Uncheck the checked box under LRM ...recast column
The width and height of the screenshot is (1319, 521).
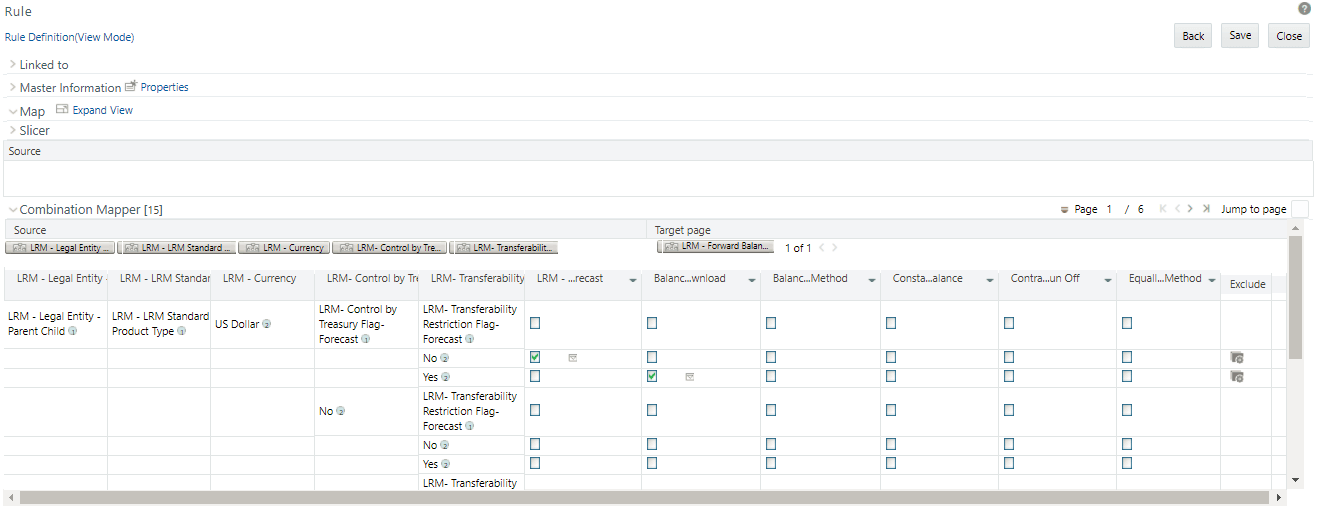click(535, 357)
